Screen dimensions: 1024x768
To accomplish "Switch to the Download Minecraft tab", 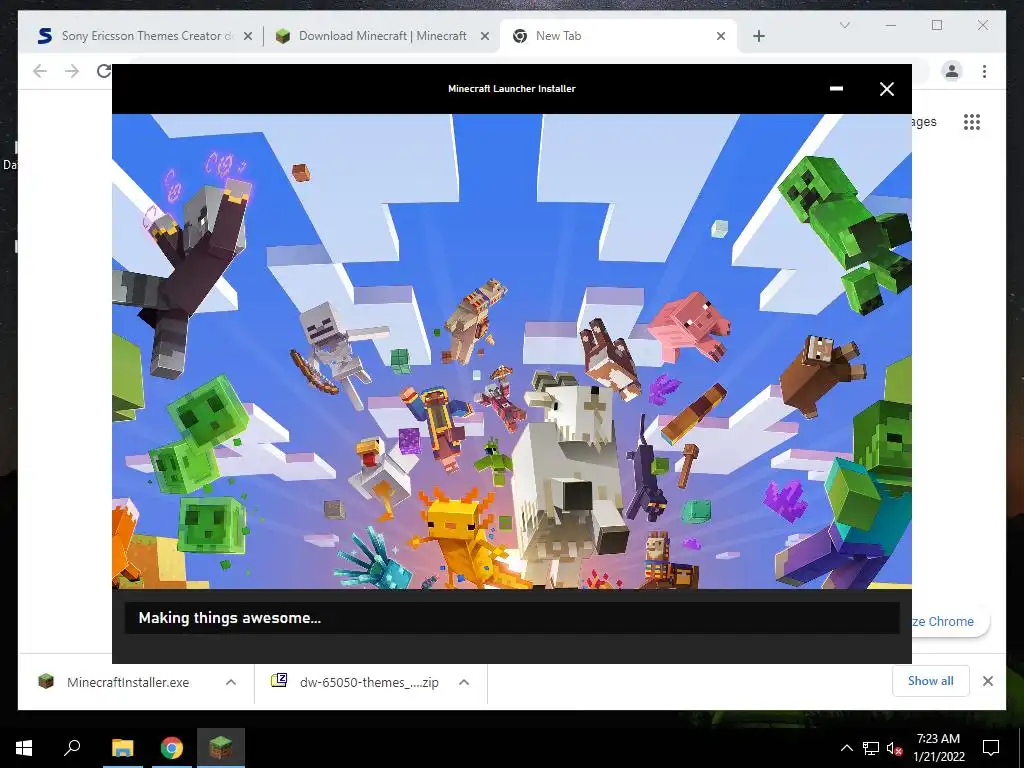I will pos(382,36).
